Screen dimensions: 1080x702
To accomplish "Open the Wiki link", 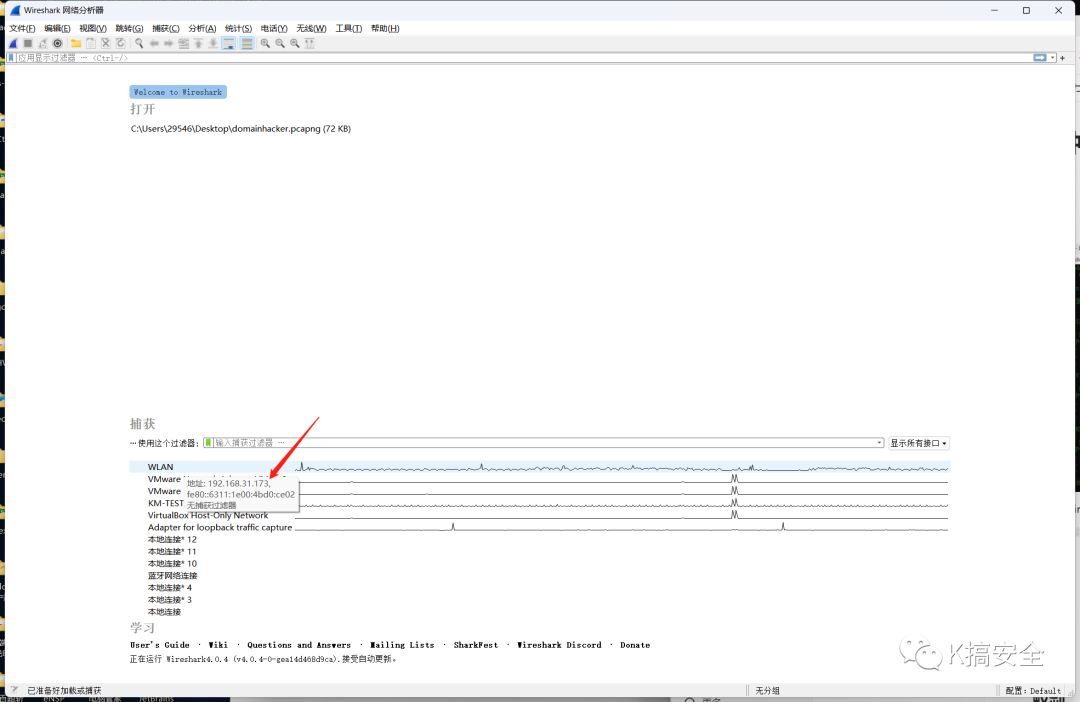I will (x=218, y=646).
